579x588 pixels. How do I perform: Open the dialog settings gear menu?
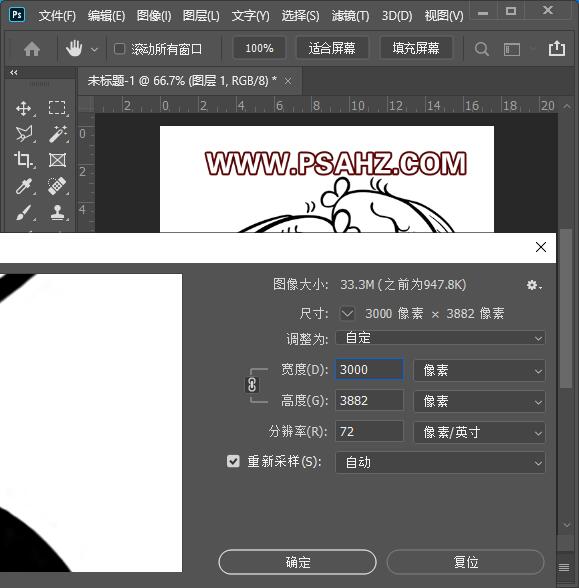(534, 285)
